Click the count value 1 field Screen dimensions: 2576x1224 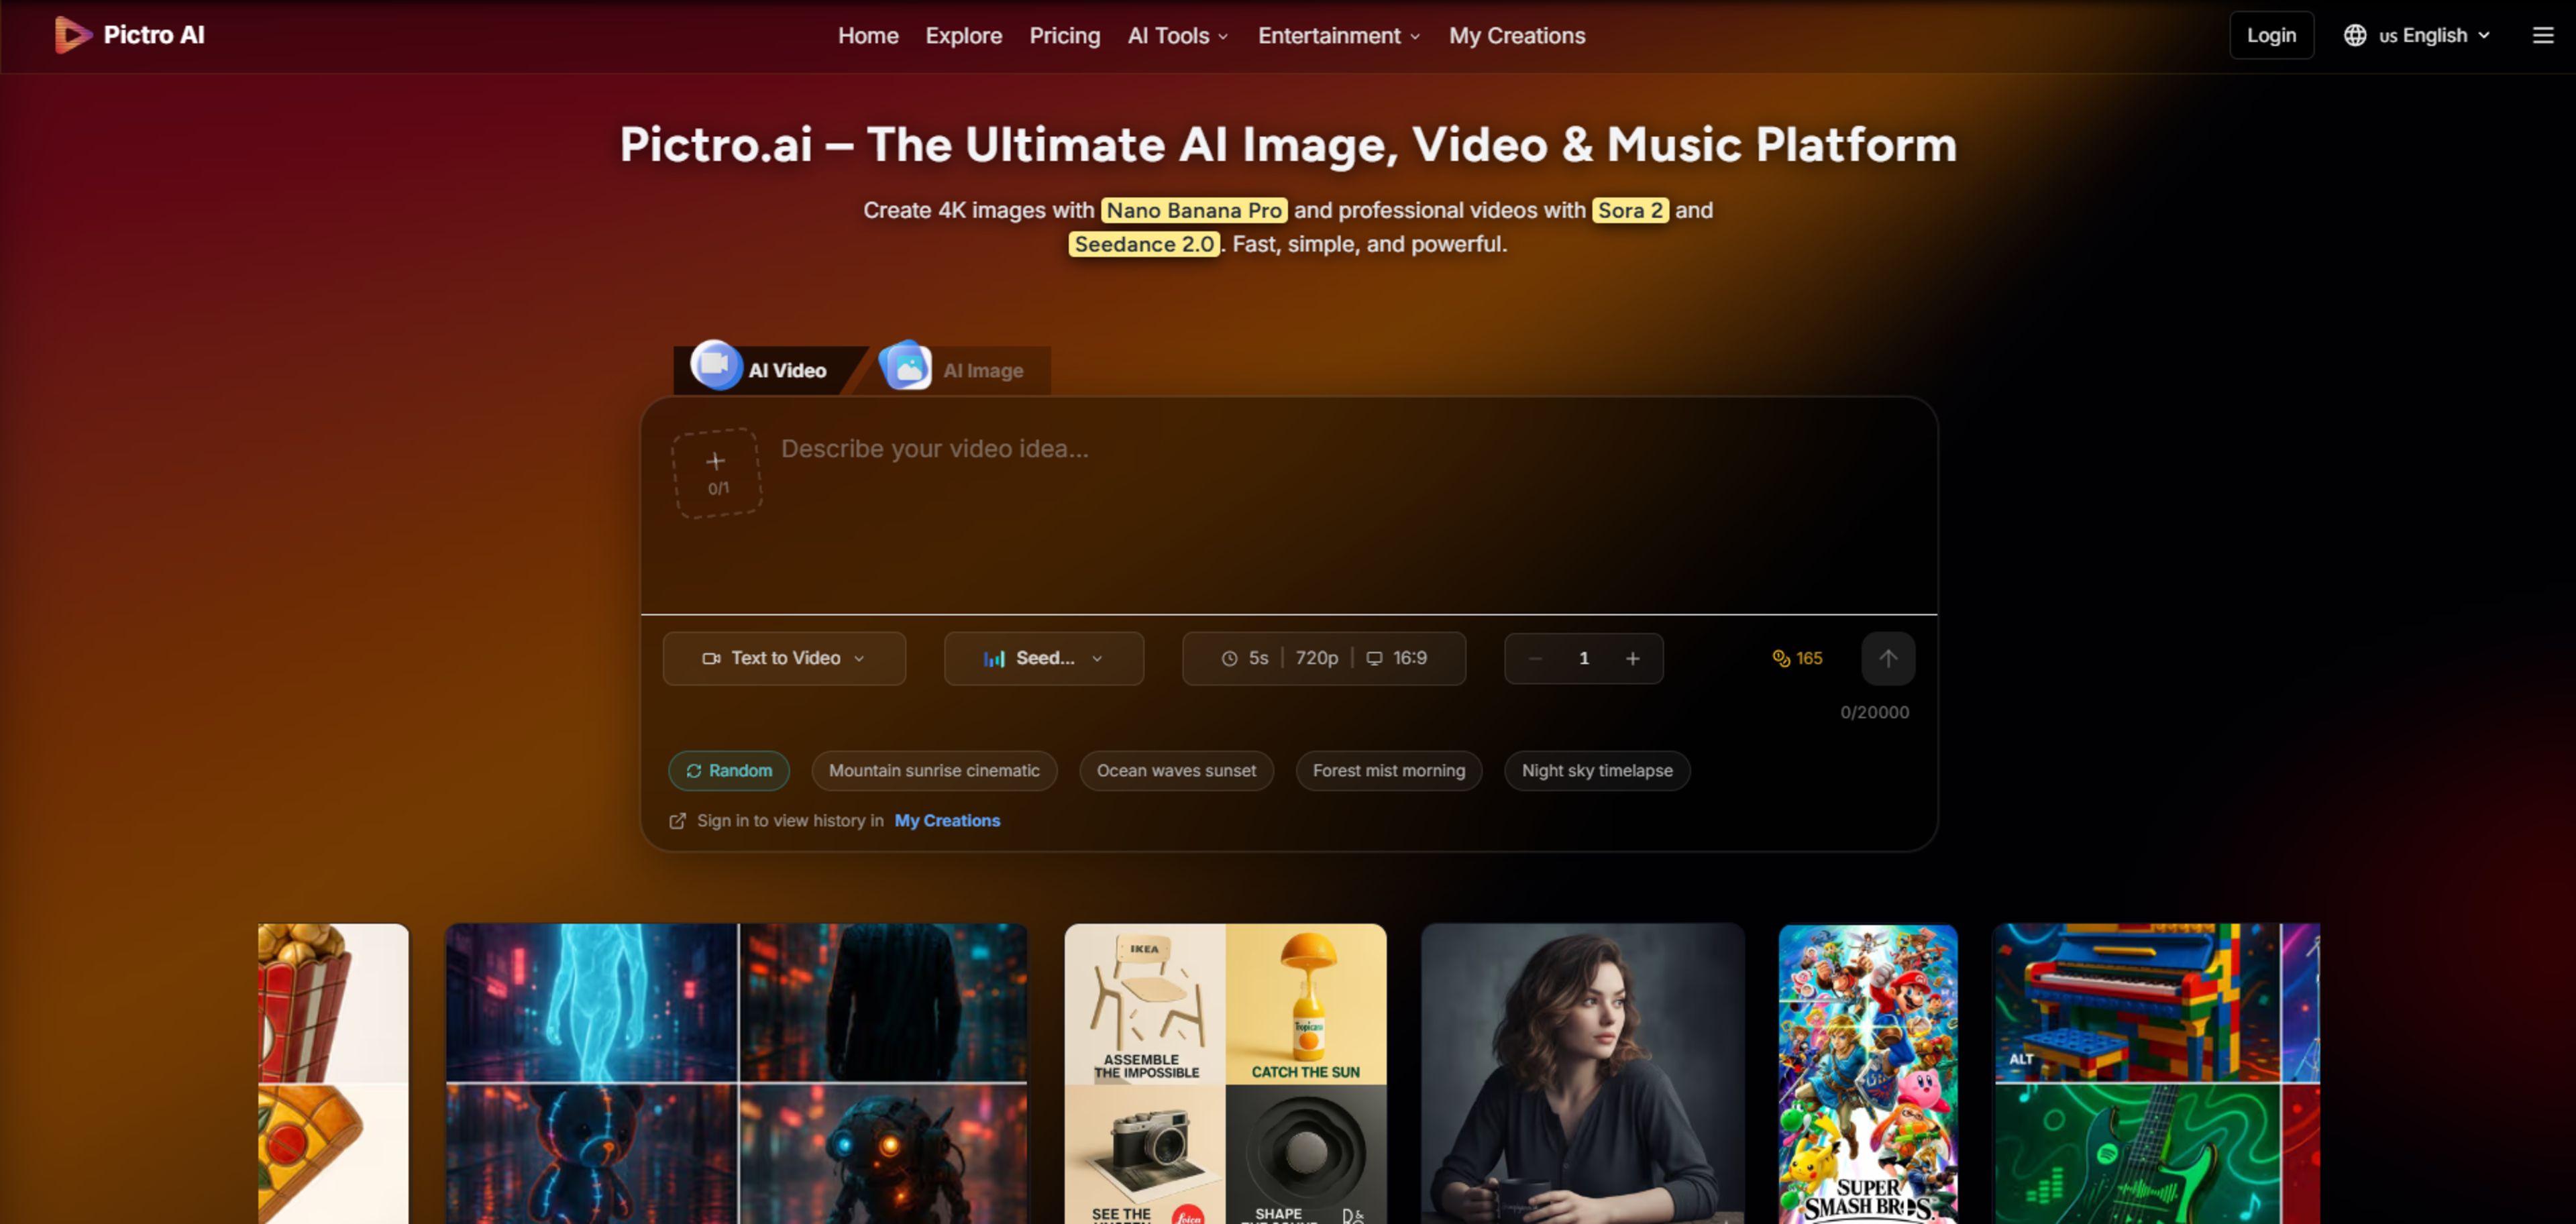(1583, 659)
